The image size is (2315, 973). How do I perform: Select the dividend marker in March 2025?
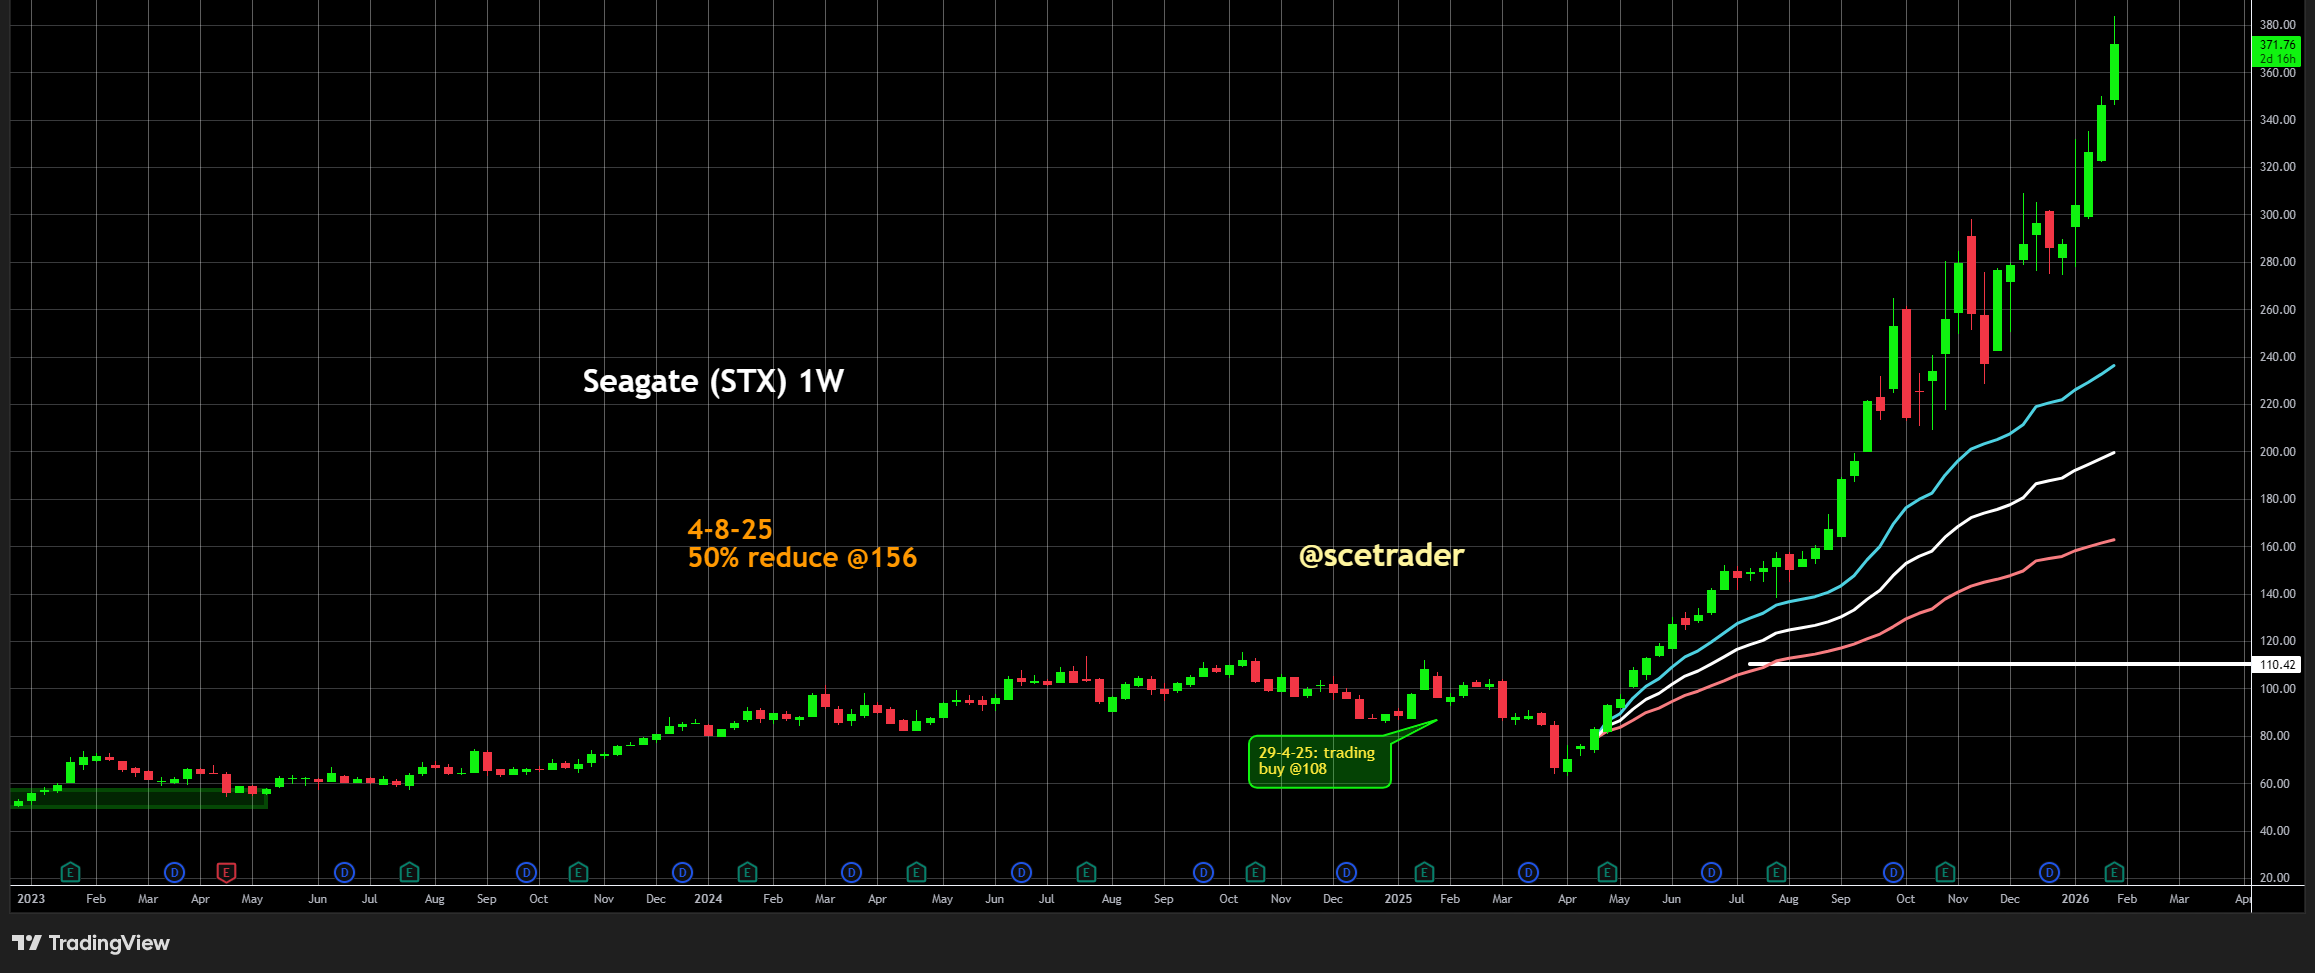point(1528,873)
